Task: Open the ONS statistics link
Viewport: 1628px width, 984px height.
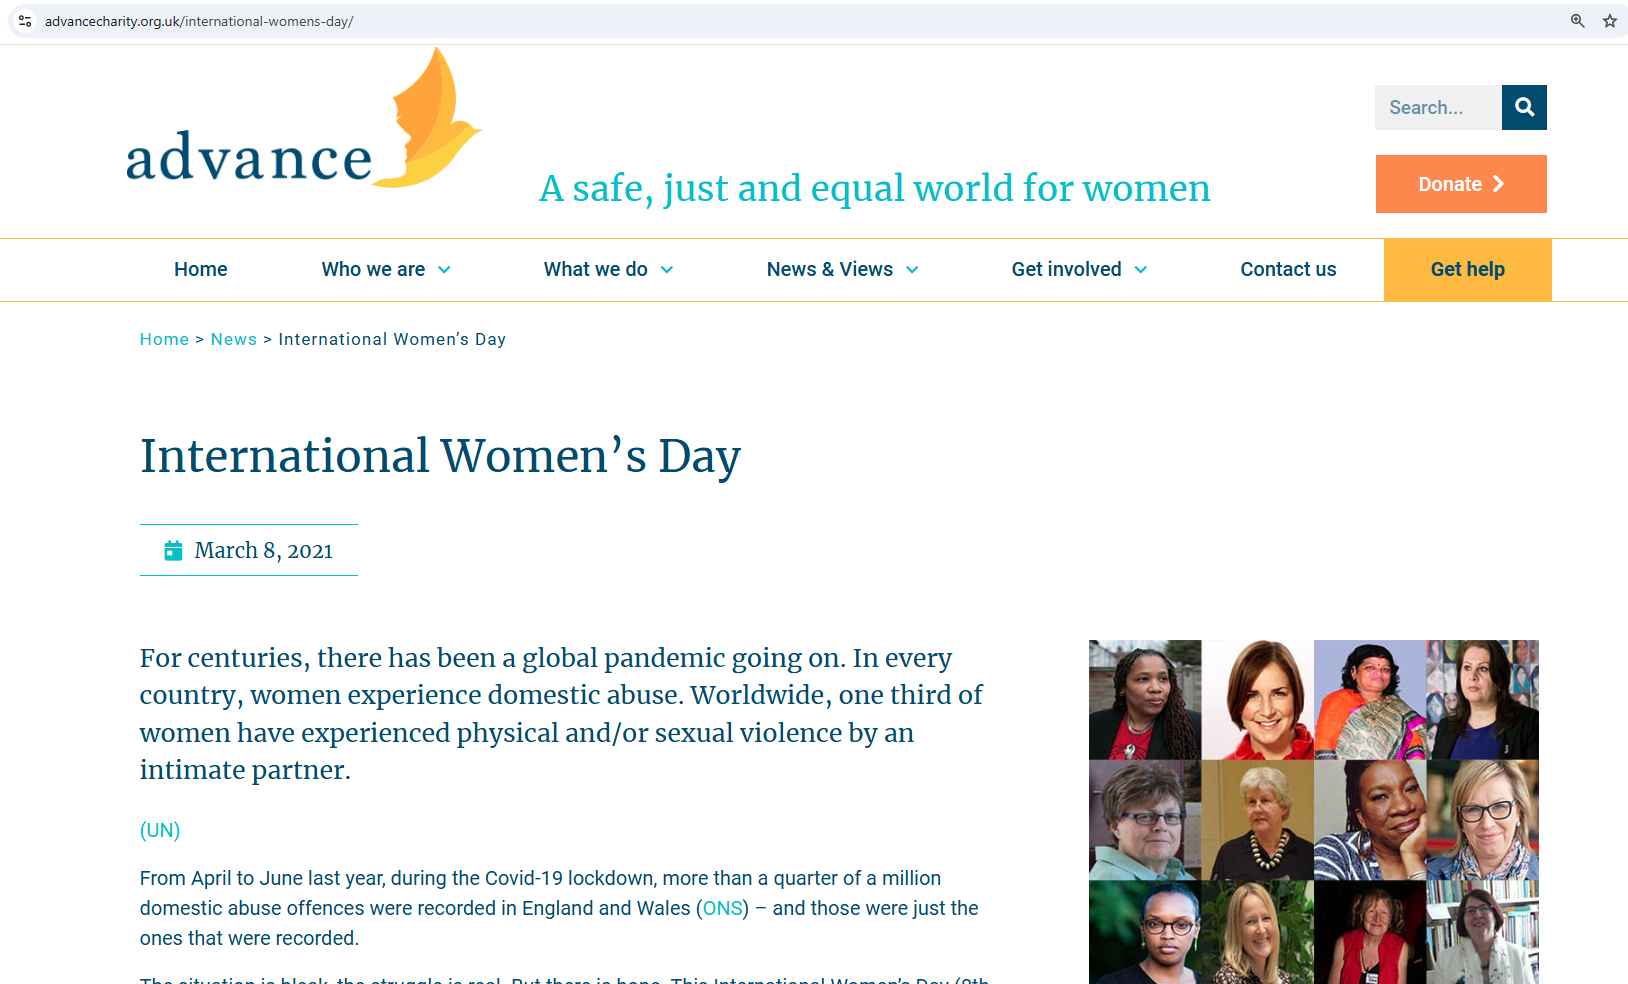Action: 722,908
